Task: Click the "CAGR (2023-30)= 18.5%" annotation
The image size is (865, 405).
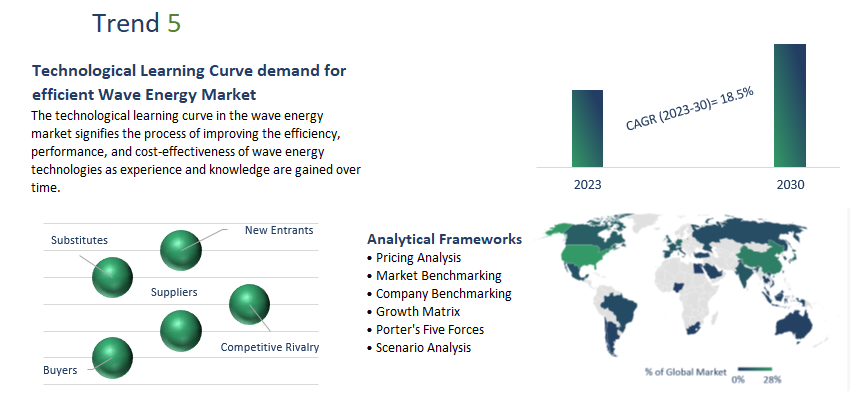Action: click(x=690, y=109)
